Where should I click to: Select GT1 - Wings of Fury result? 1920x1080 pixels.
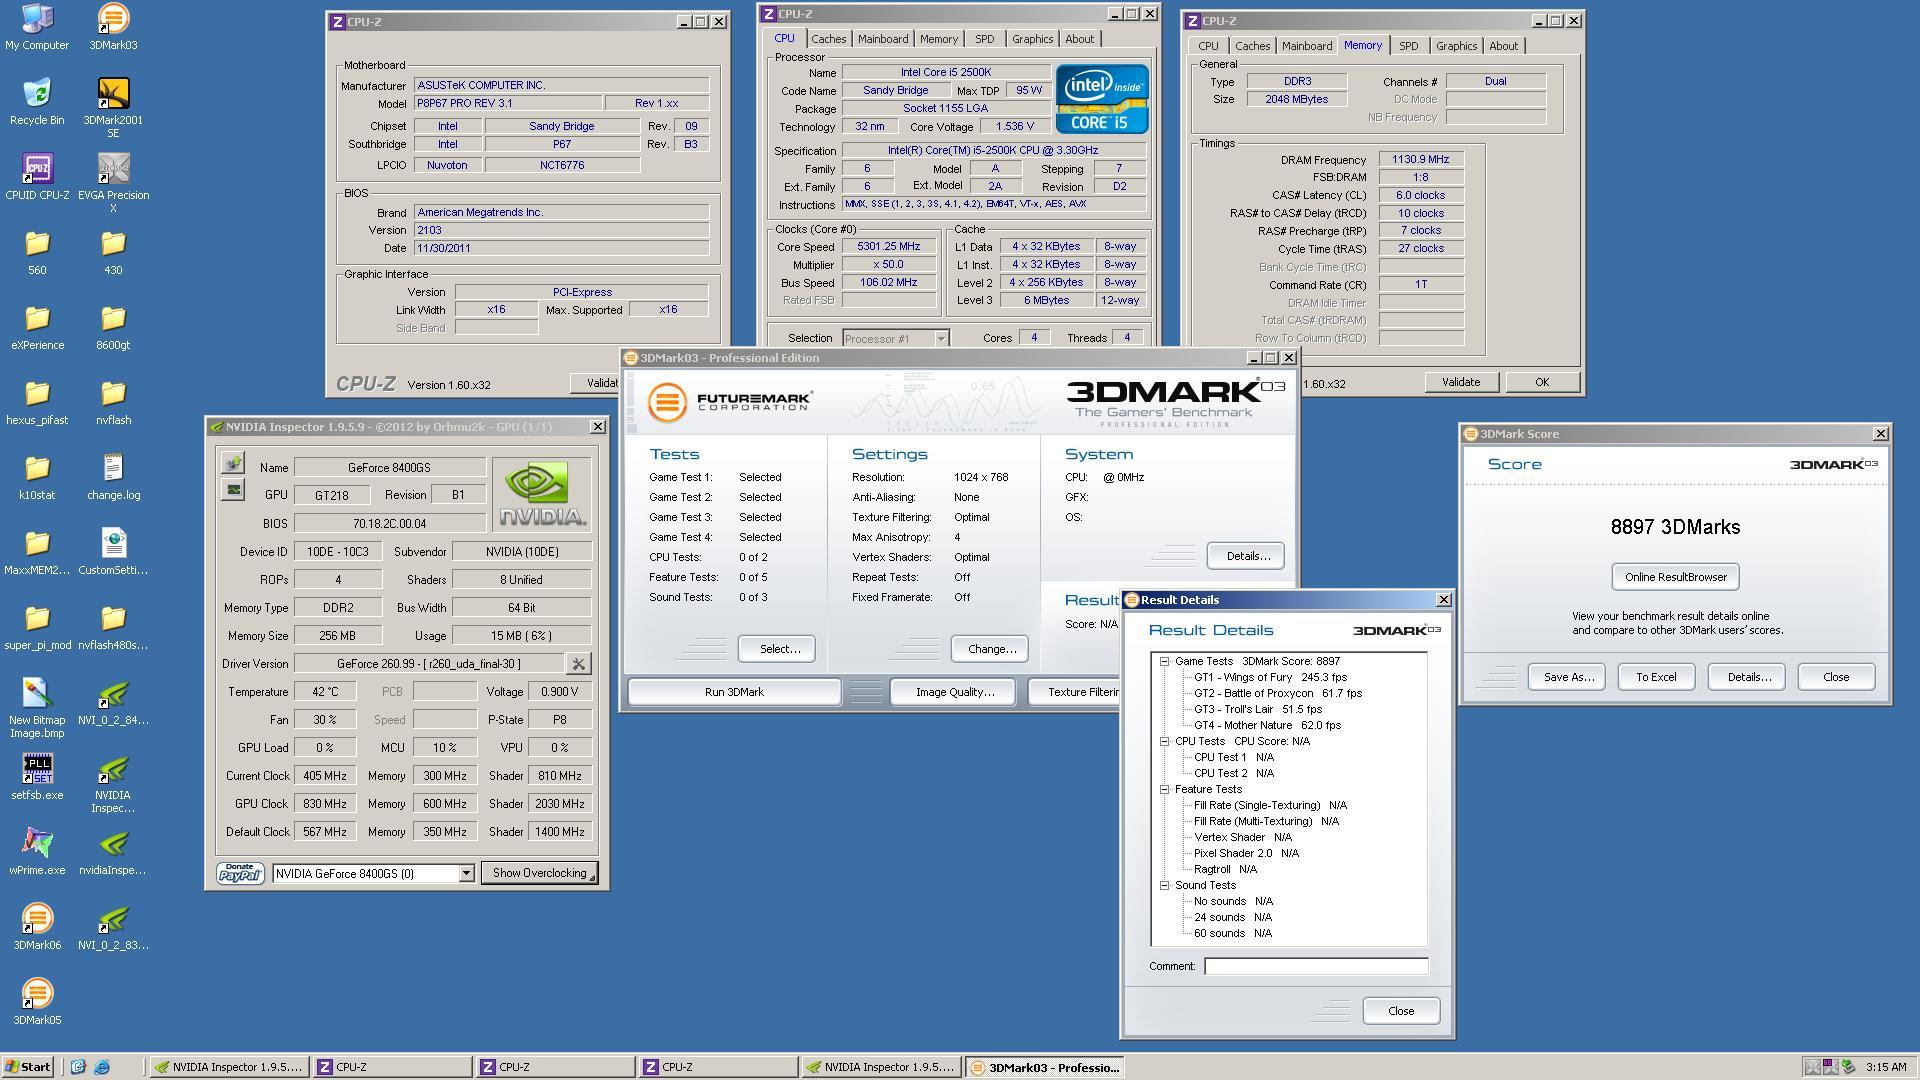click(1270, 677)
